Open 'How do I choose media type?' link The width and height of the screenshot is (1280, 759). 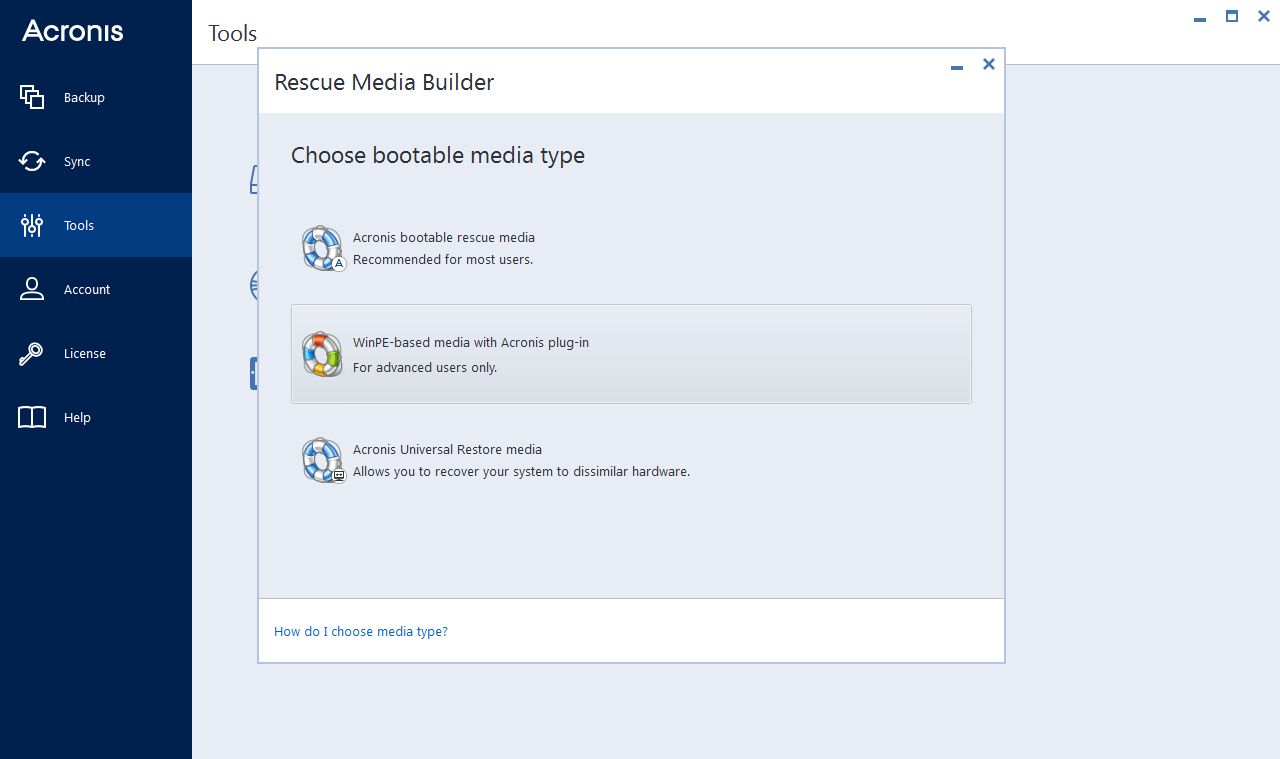pos(361,631)
